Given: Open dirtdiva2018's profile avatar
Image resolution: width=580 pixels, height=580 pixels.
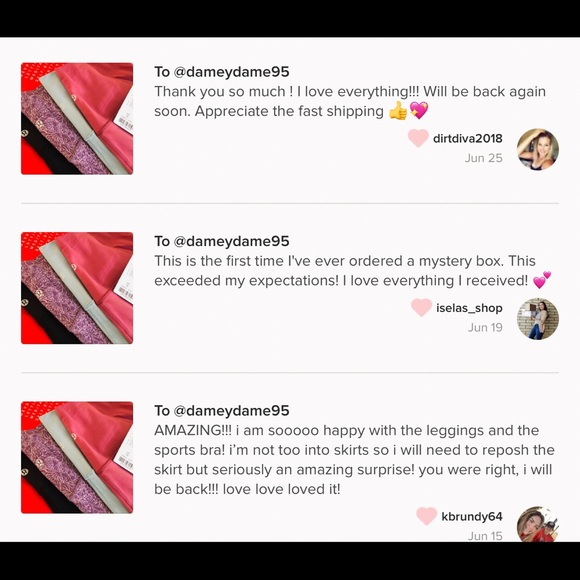Looking at the screenshot, I should [537, 149].
